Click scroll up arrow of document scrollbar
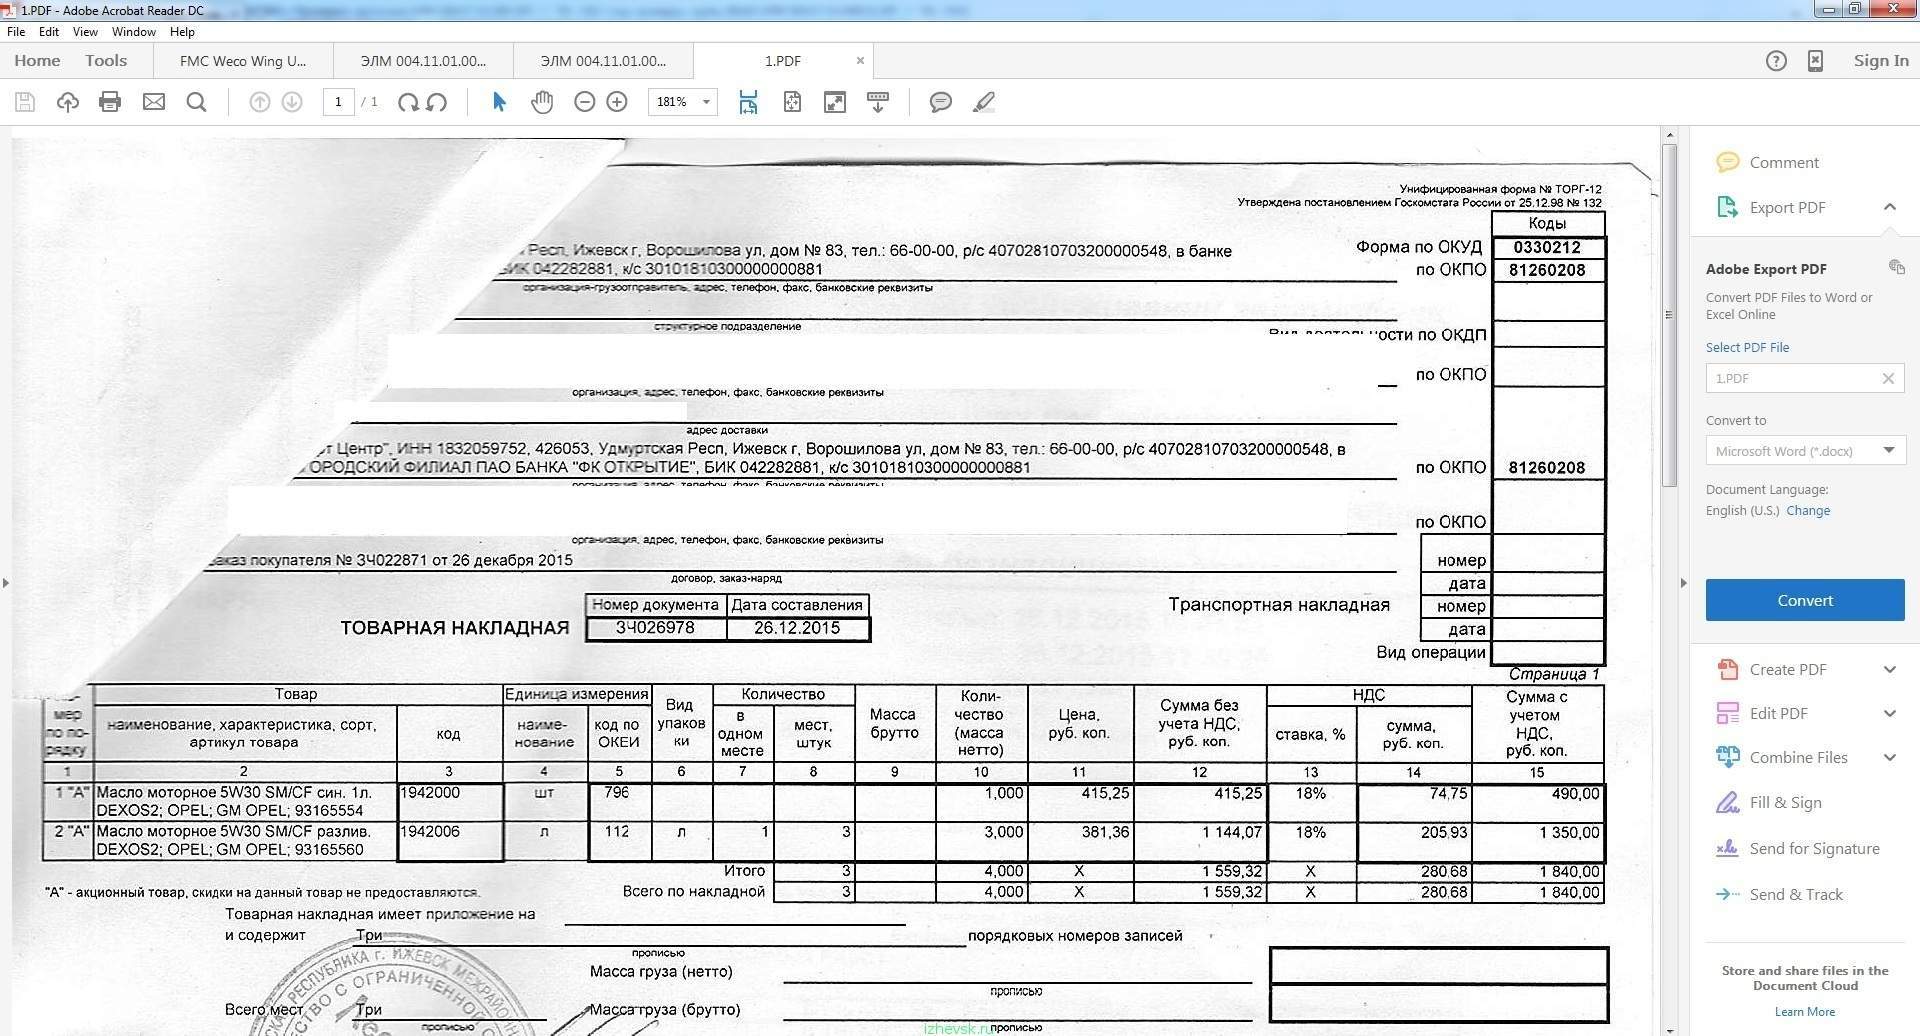Viewport: 1920px width, 1036px height. 1669,134
